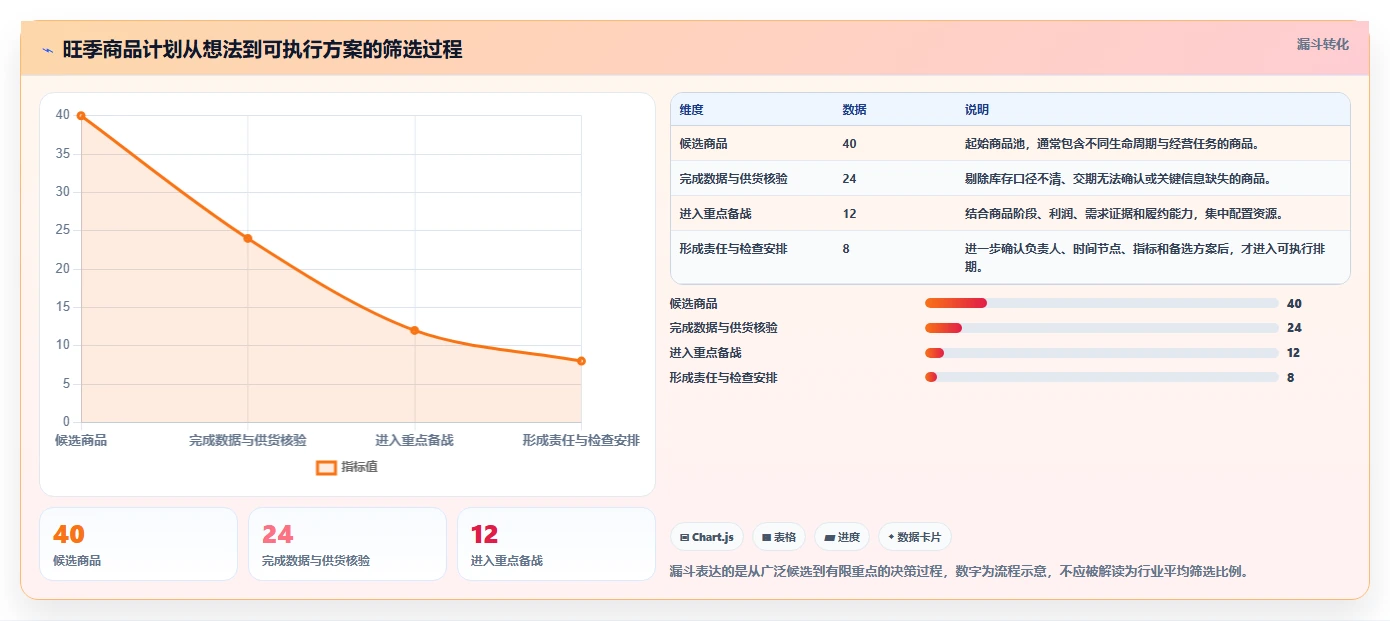The height and width of the screenshot is (621, 1390).
Task: Click the chart data point for 进入重点备战 at 12
Action: pyautogui.click(x=414, y=330)
